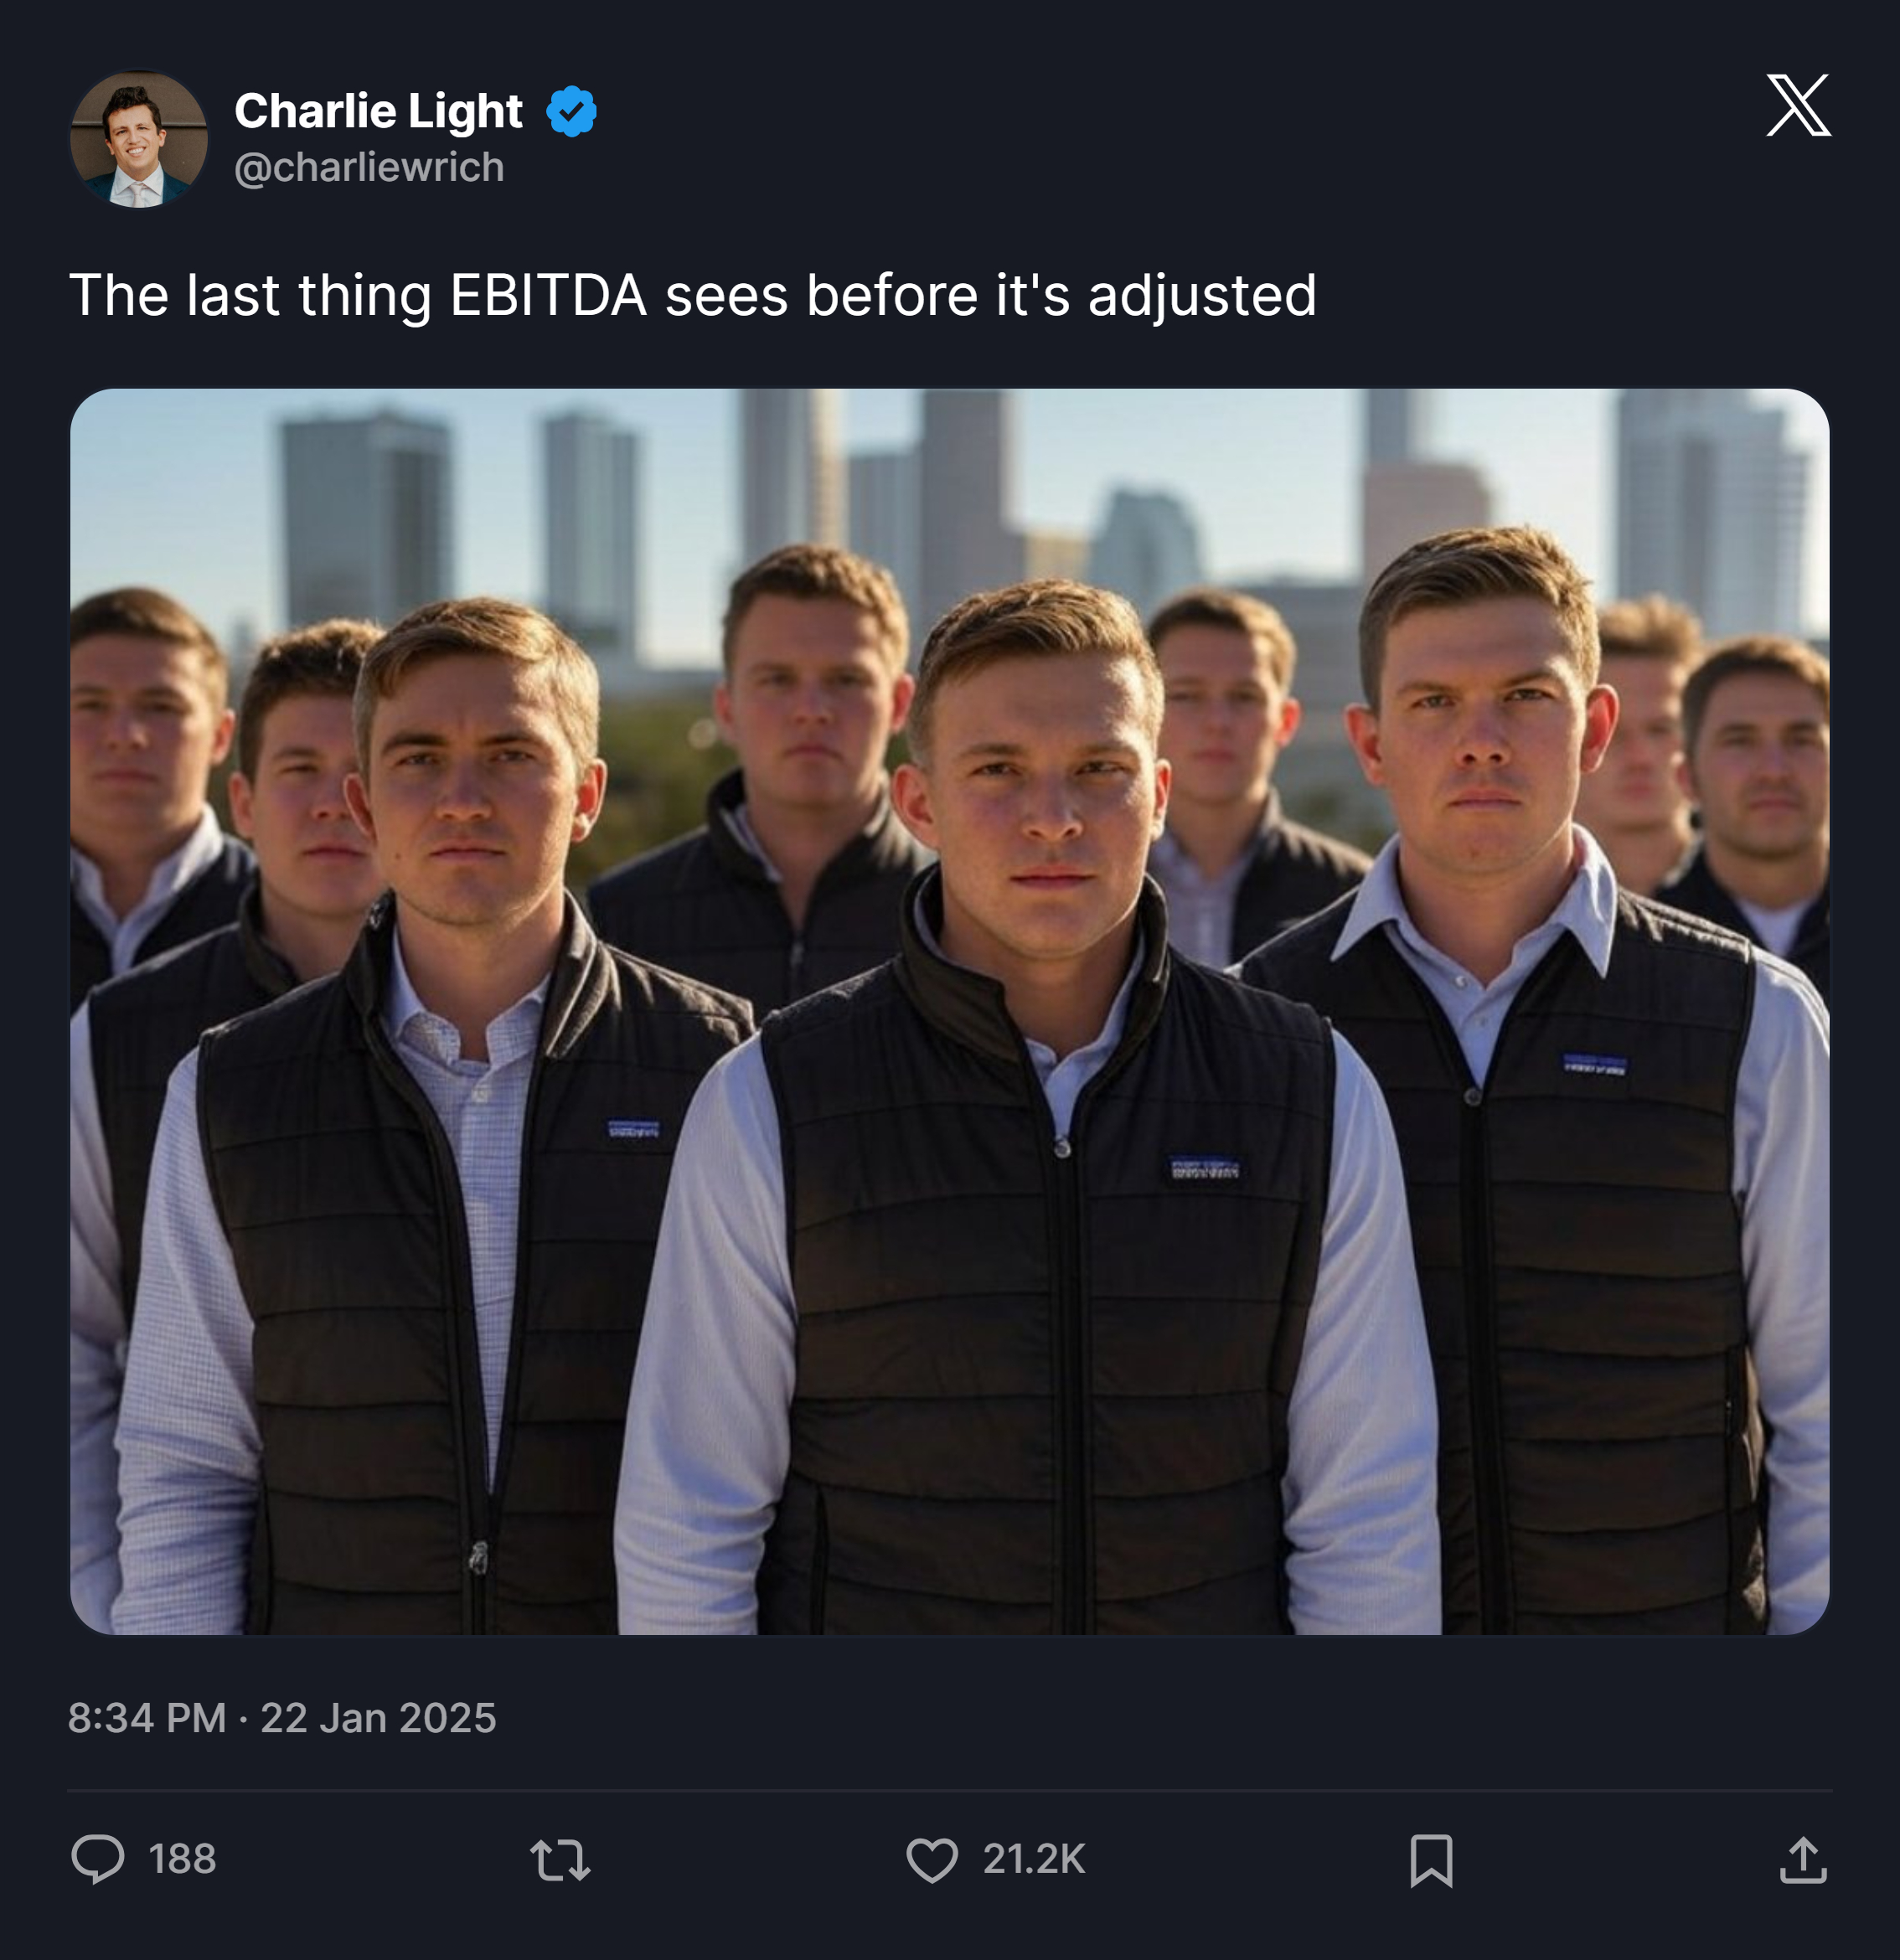The width and height of the screenshot is (1900, 1960).
Task: Click the 188 replies count
Action: click(182, 1859)
